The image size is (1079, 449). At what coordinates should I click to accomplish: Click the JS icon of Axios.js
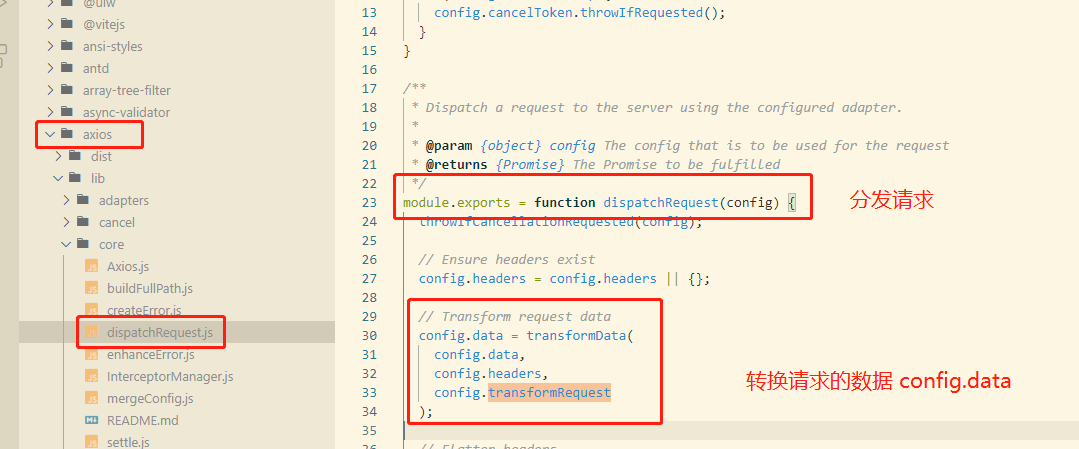click(x=92, y=267)
